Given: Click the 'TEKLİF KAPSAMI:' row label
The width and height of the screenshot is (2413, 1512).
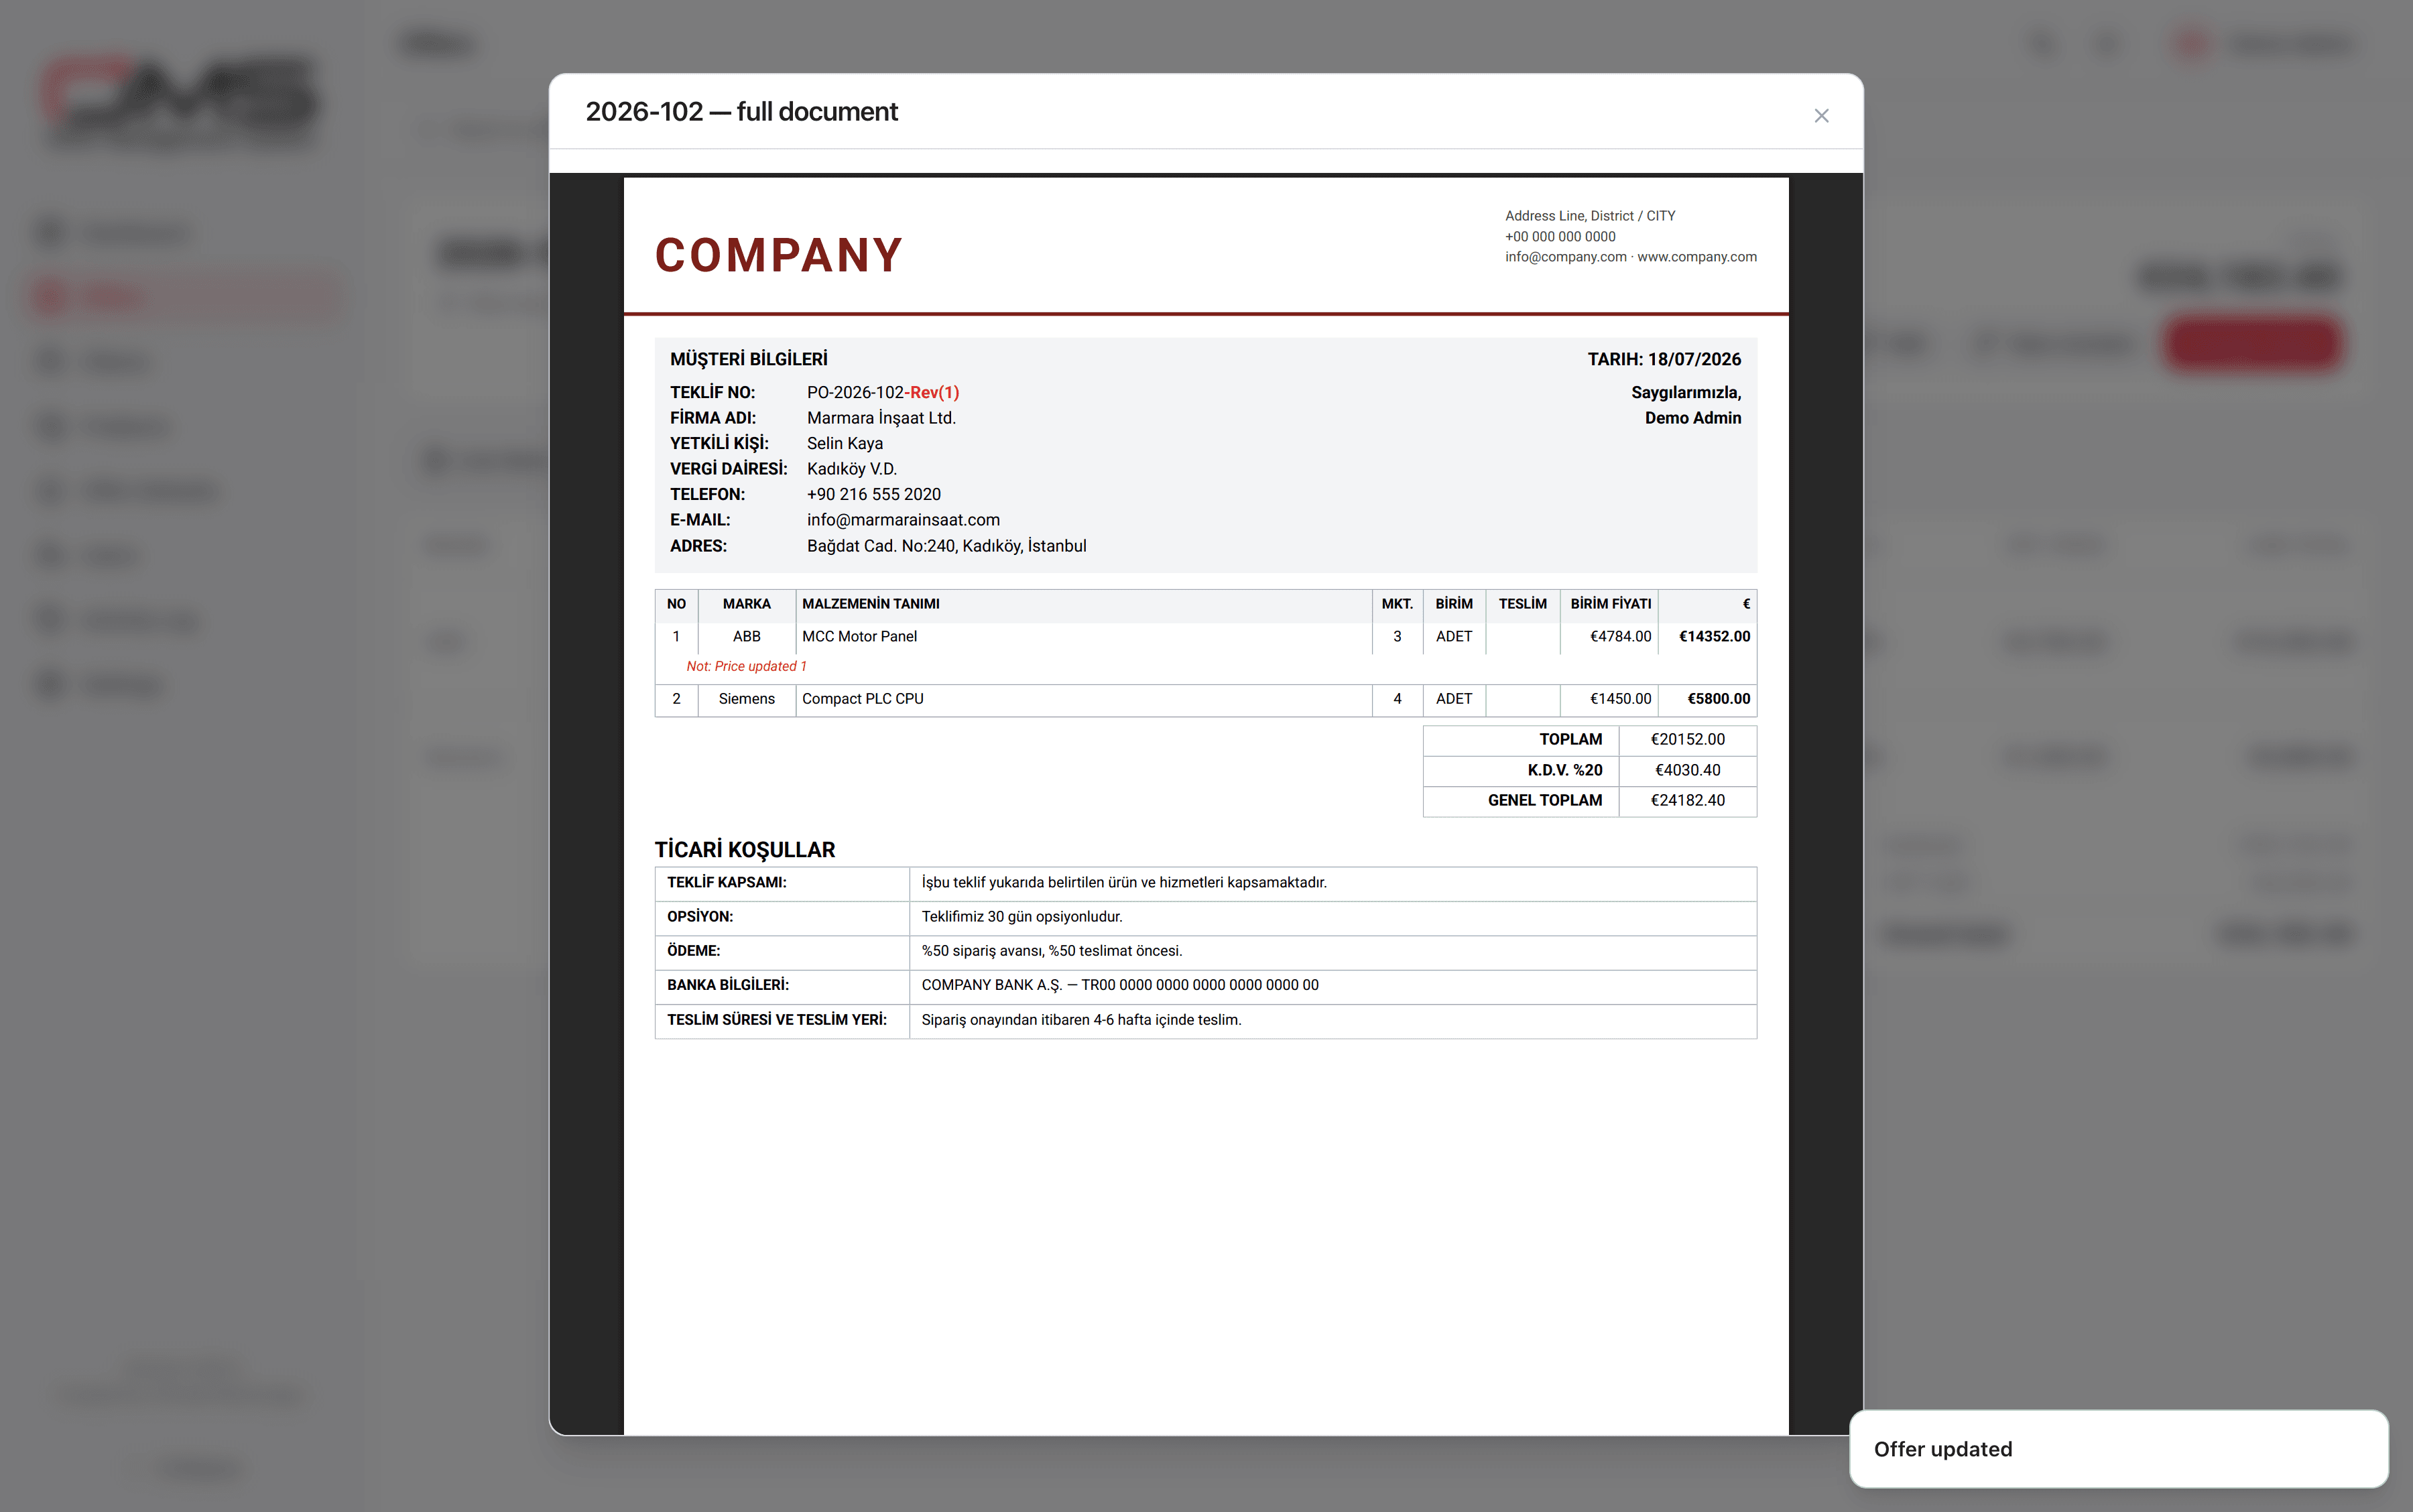Looking at the screenshot, I should pos(726,882).
